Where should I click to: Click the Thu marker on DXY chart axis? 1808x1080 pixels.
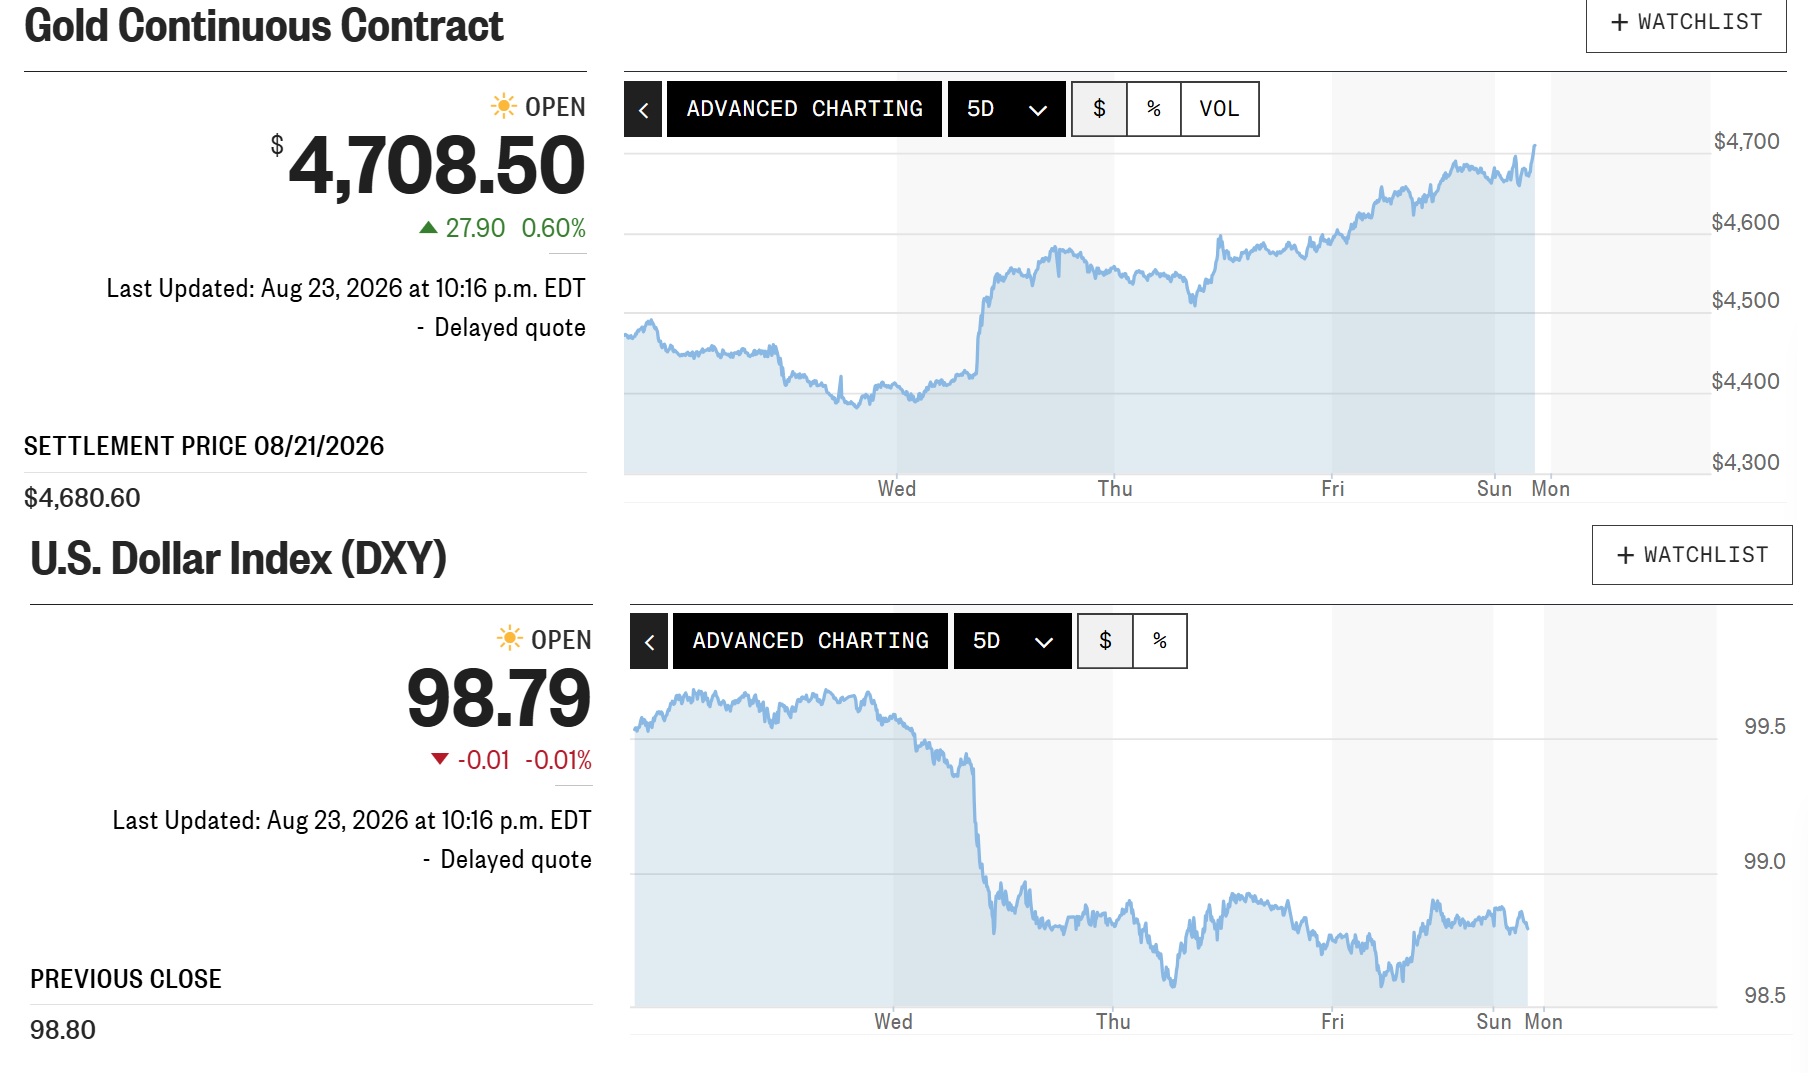[1113, 1022]
